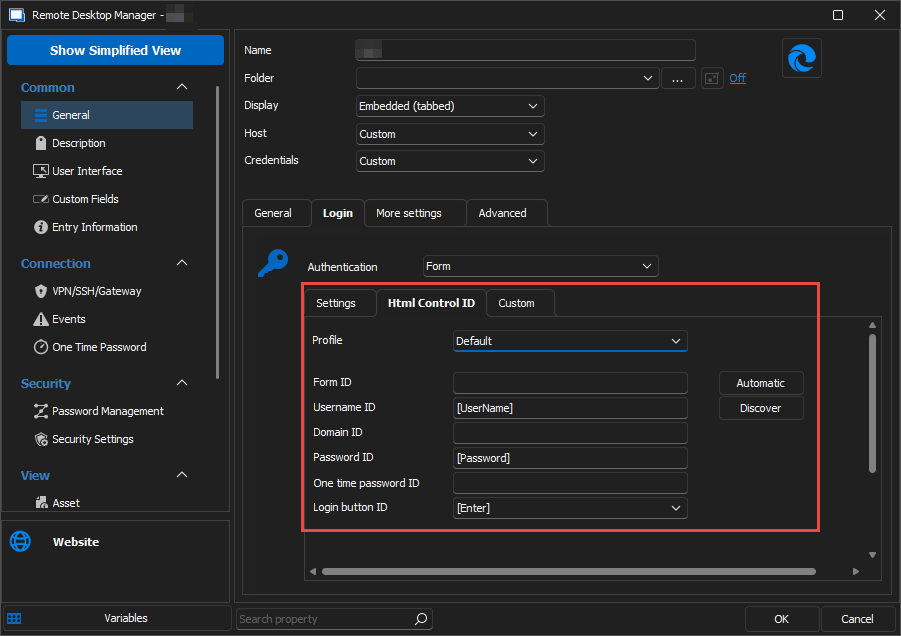Open the Authentication dropdown set to Form
This screenshot has width=901, height=636.
tap(541, 266)
